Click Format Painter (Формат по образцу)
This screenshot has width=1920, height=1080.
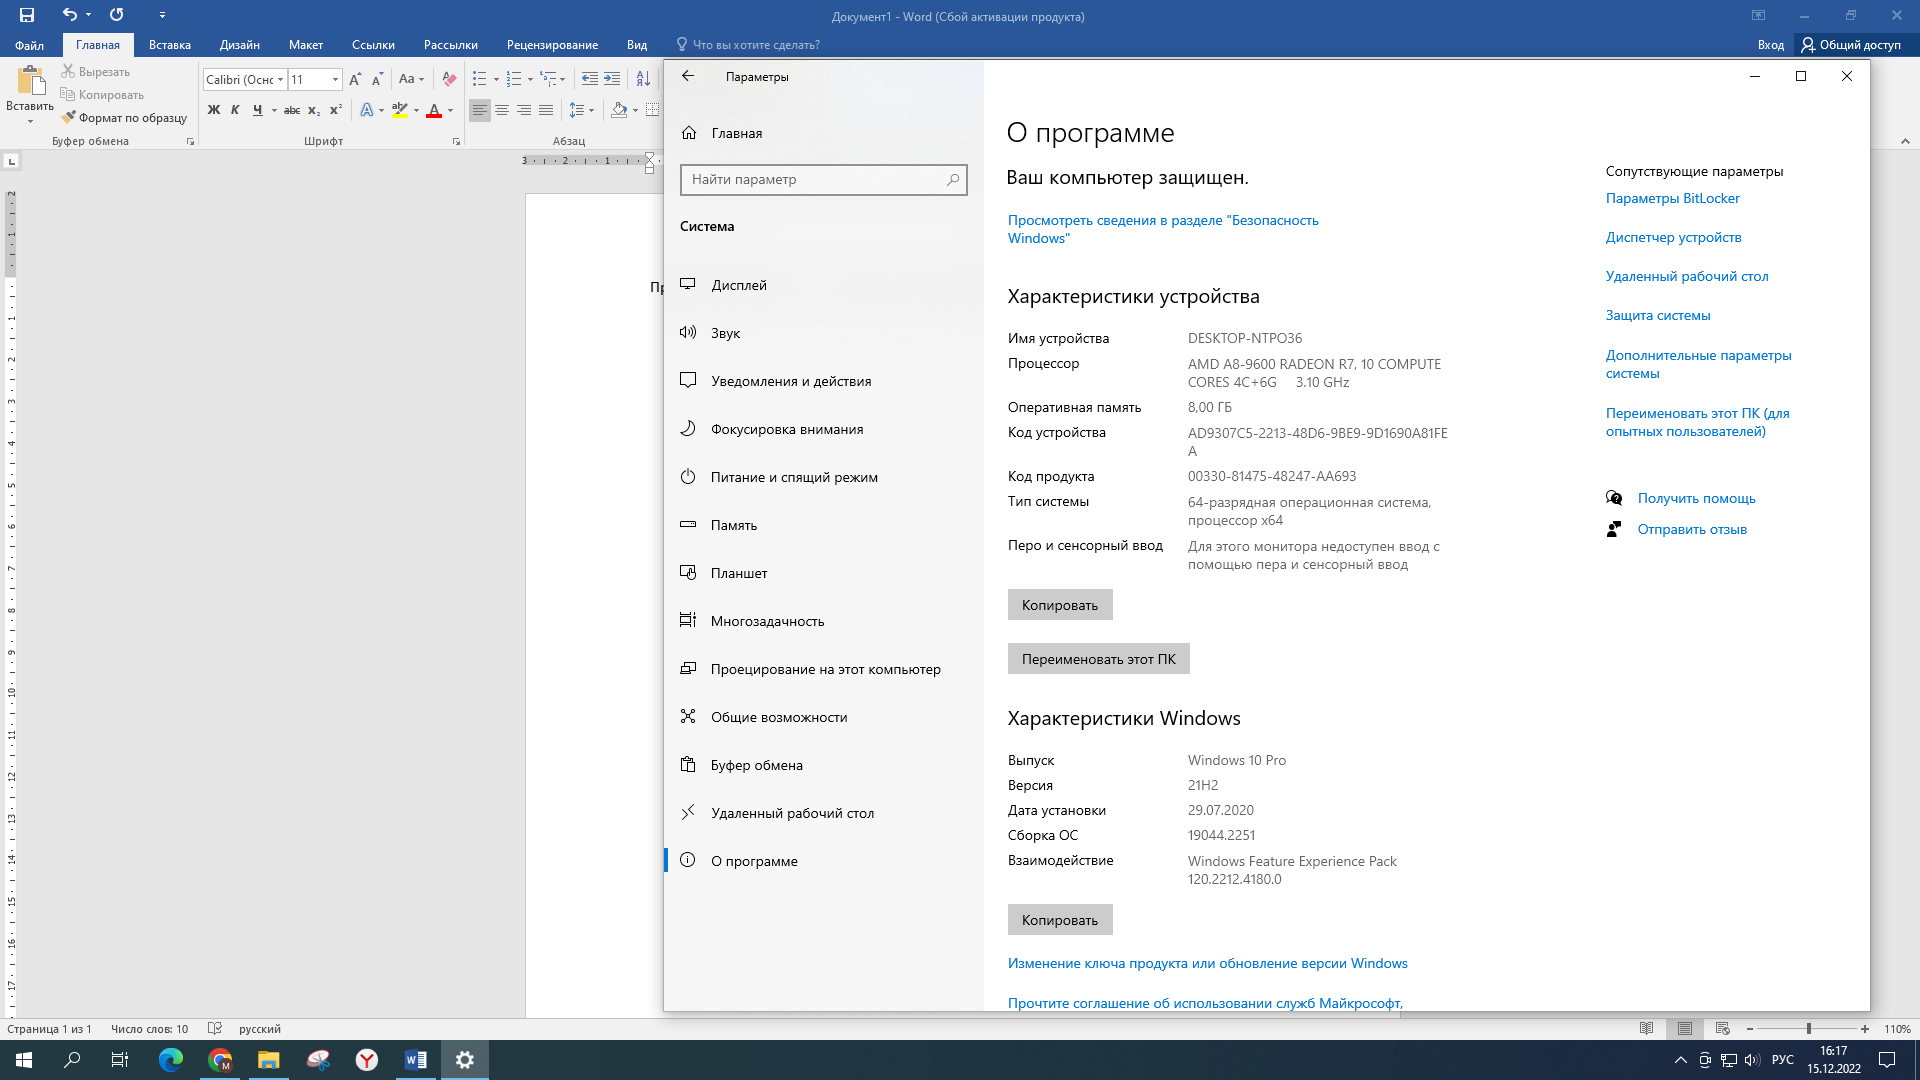124,118
